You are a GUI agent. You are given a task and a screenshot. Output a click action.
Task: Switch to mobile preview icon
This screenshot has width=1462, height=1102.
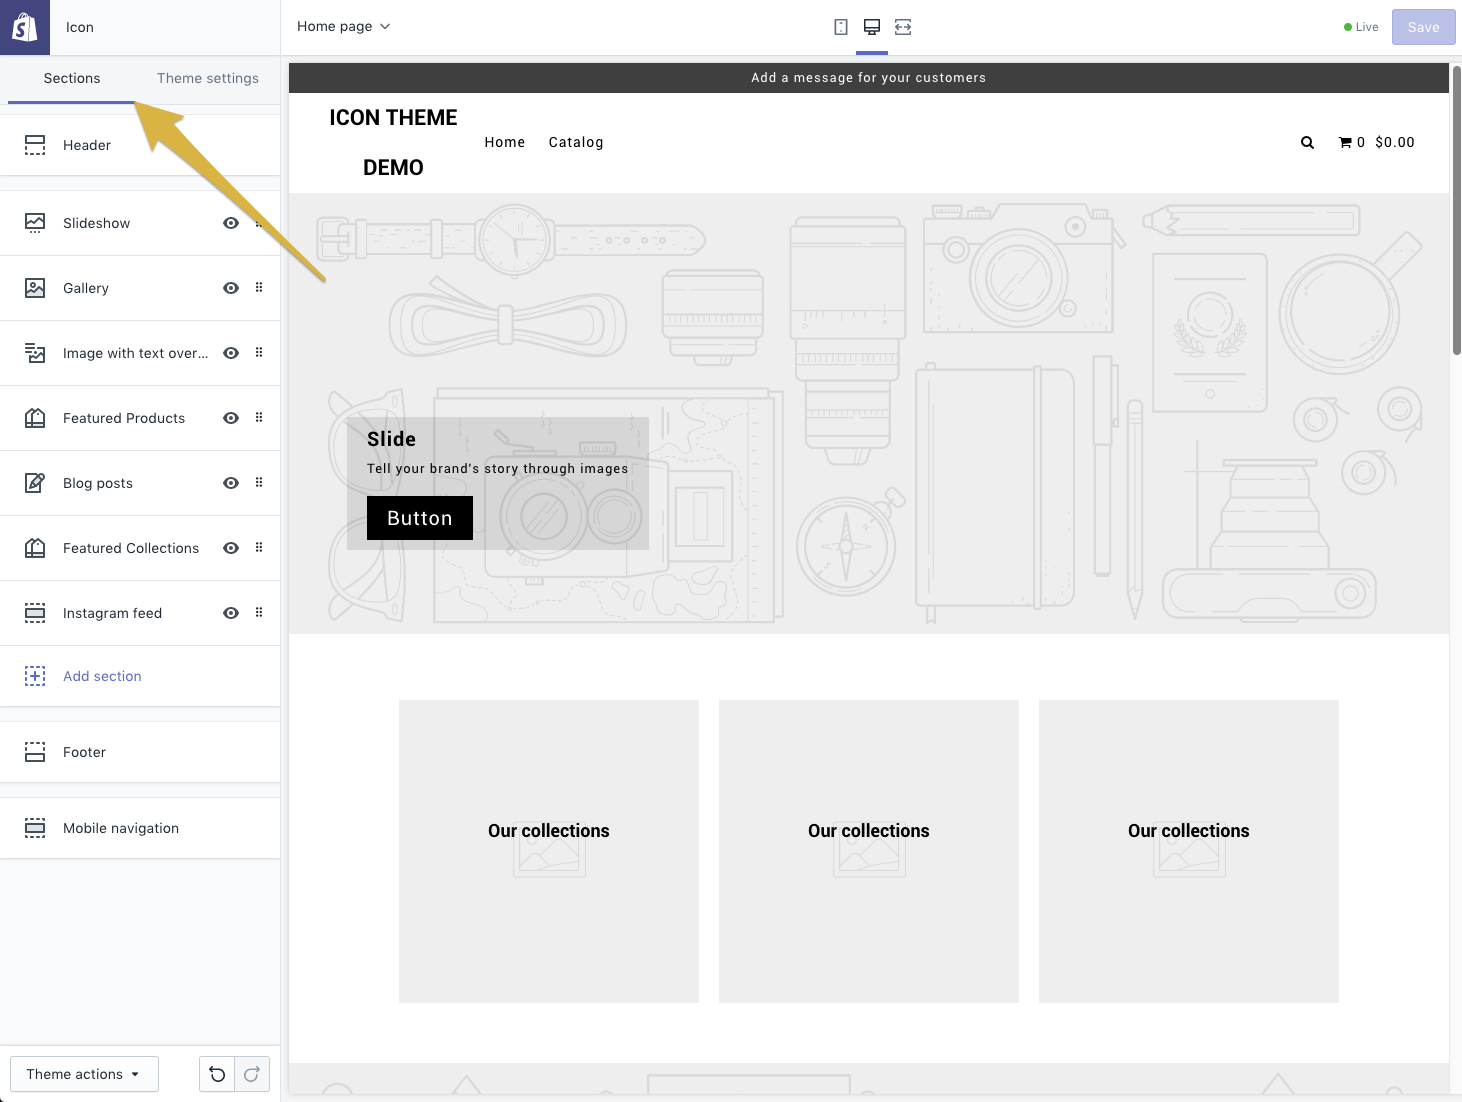click(x=841, y=27)
